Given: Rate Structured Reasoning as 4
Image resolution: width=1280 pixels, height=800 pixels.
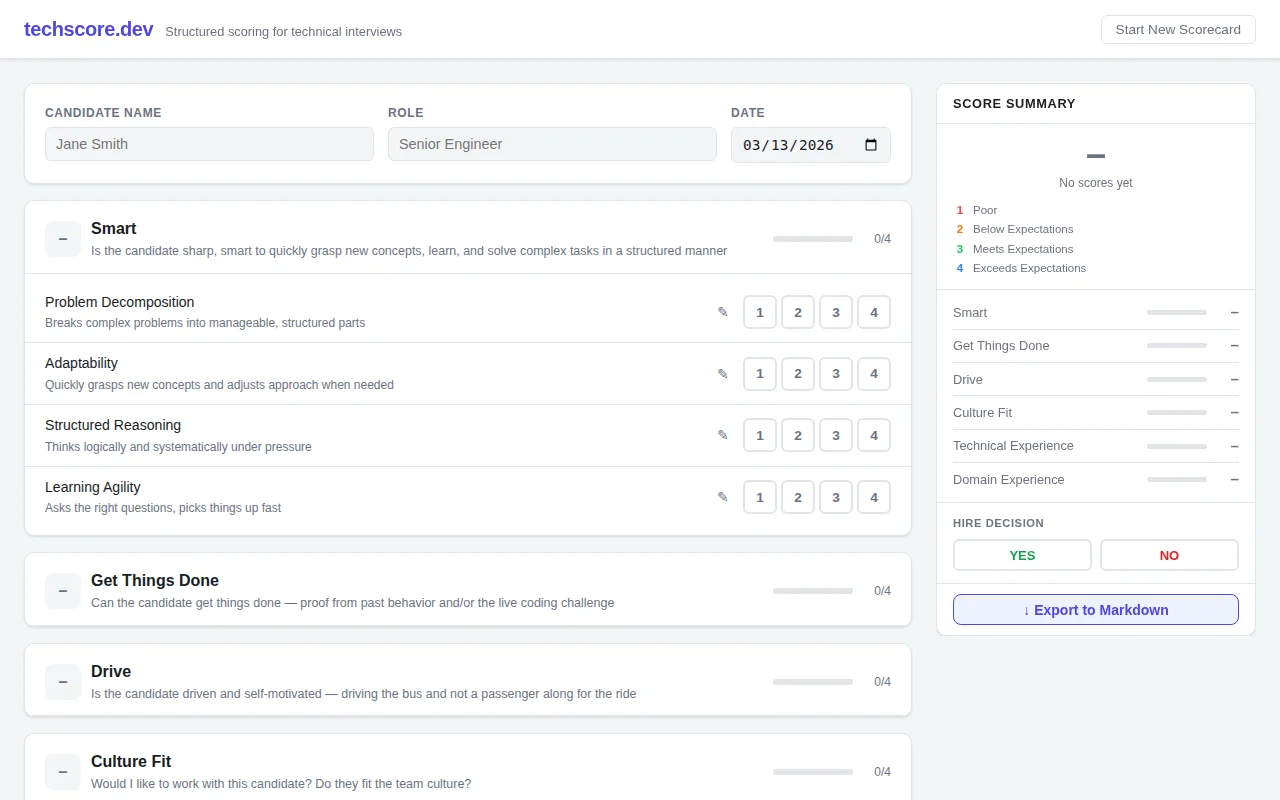Looking at the screenshot, I should tap(874, 435).
